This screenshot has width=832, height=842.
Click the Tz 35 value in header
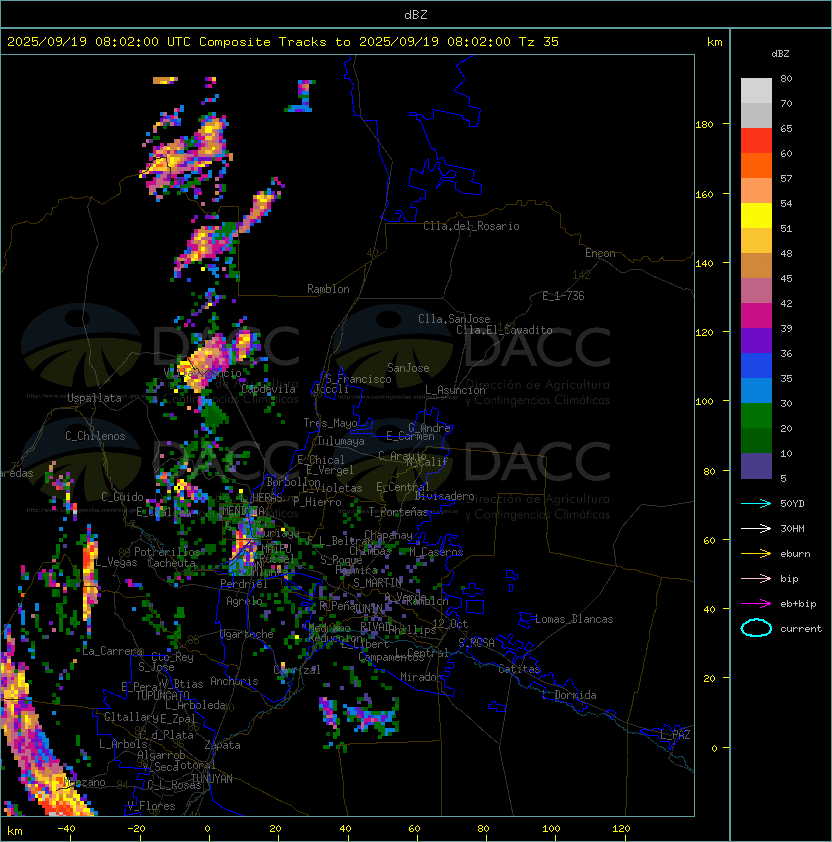[x=539, y=42]
